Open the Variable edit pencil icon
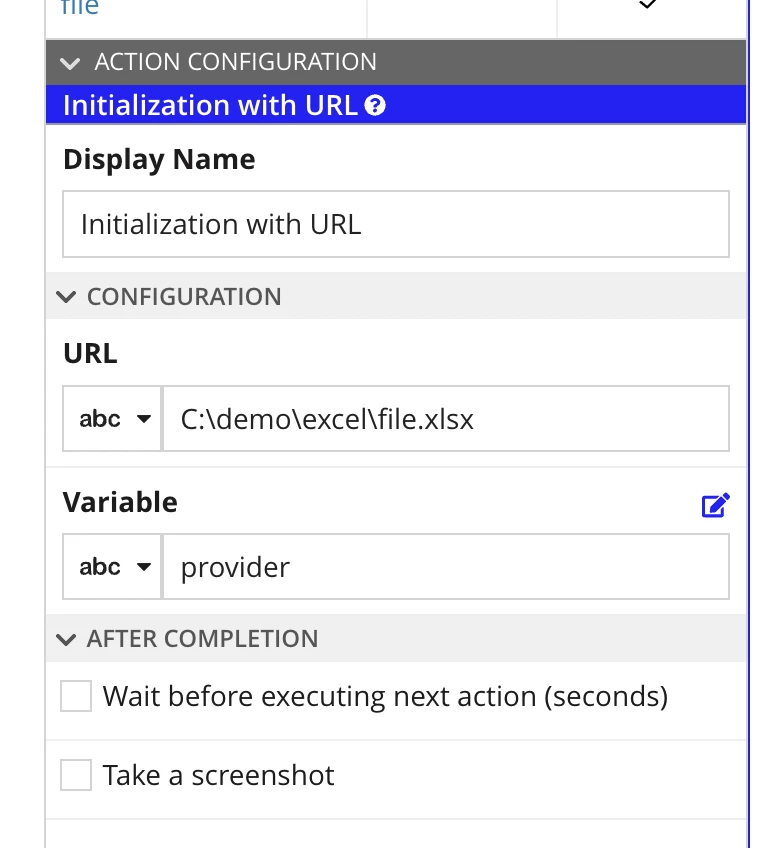782x848 pixels. (x=715, y=505)
